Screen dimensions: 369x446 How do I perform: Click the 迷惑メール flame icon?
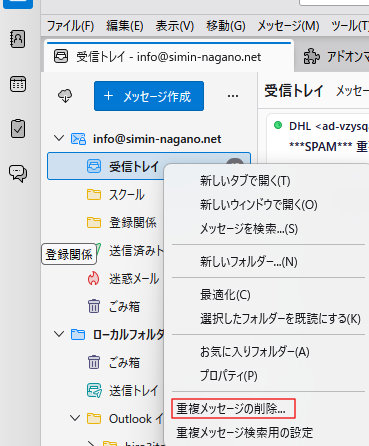click(x=94, y=279)
